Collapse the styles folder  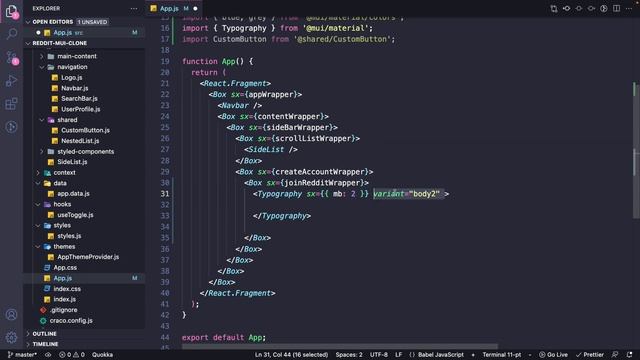[38, 226]
